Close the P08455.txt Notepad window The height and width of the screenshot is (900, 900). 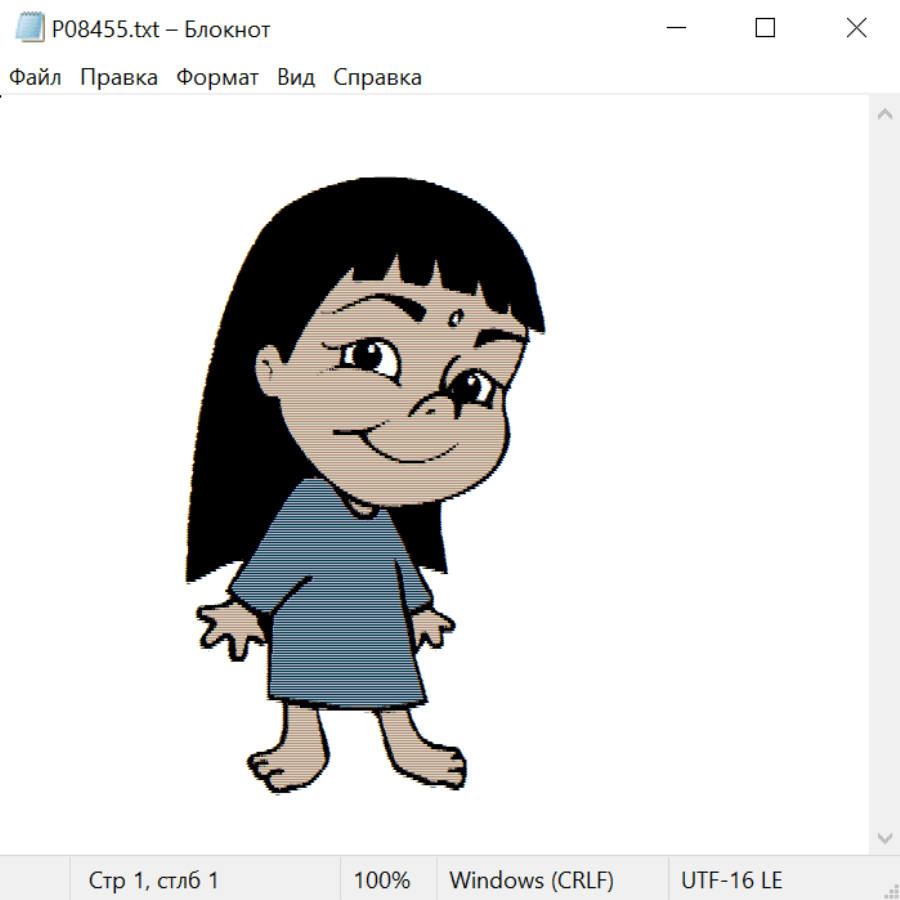click(856, 29)
